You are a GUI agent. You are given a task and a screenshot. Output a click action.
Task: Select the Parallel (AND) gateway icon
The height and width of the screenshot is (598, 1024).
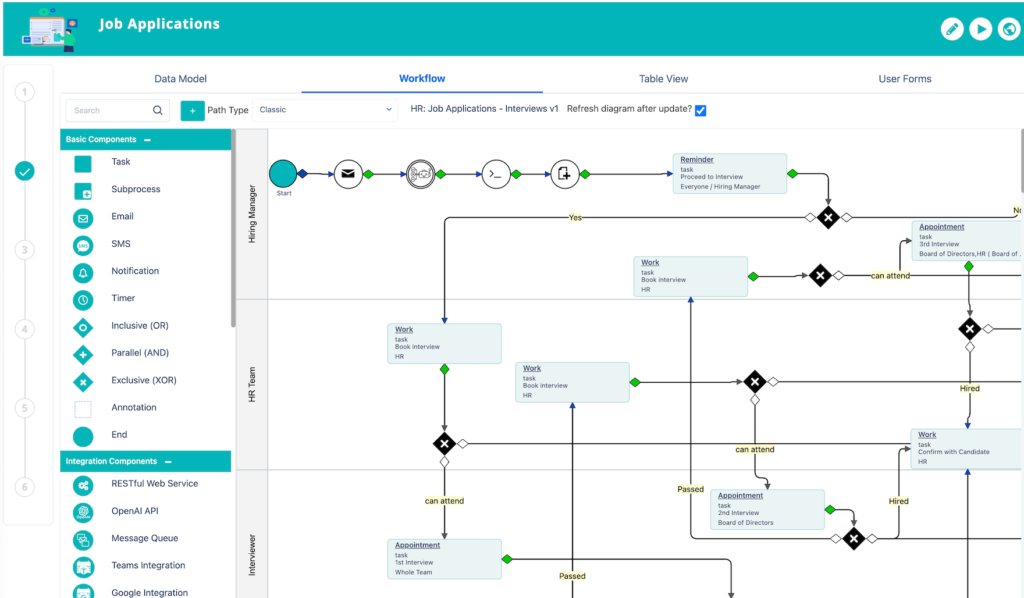tap(85, 353)
